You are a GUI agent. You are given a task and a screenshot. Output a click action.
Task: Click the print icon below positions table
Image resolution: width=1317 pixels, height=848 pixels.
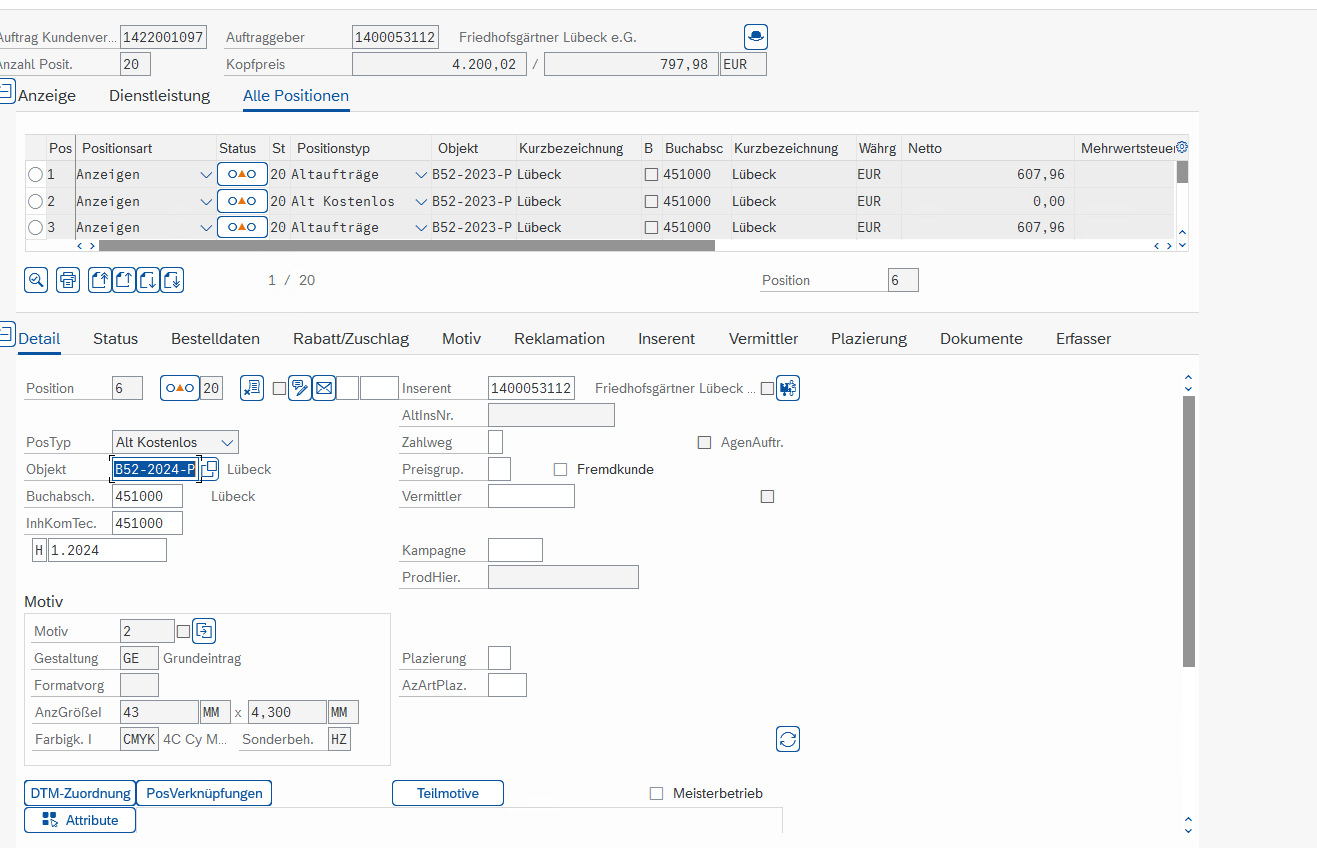(68, 280)
